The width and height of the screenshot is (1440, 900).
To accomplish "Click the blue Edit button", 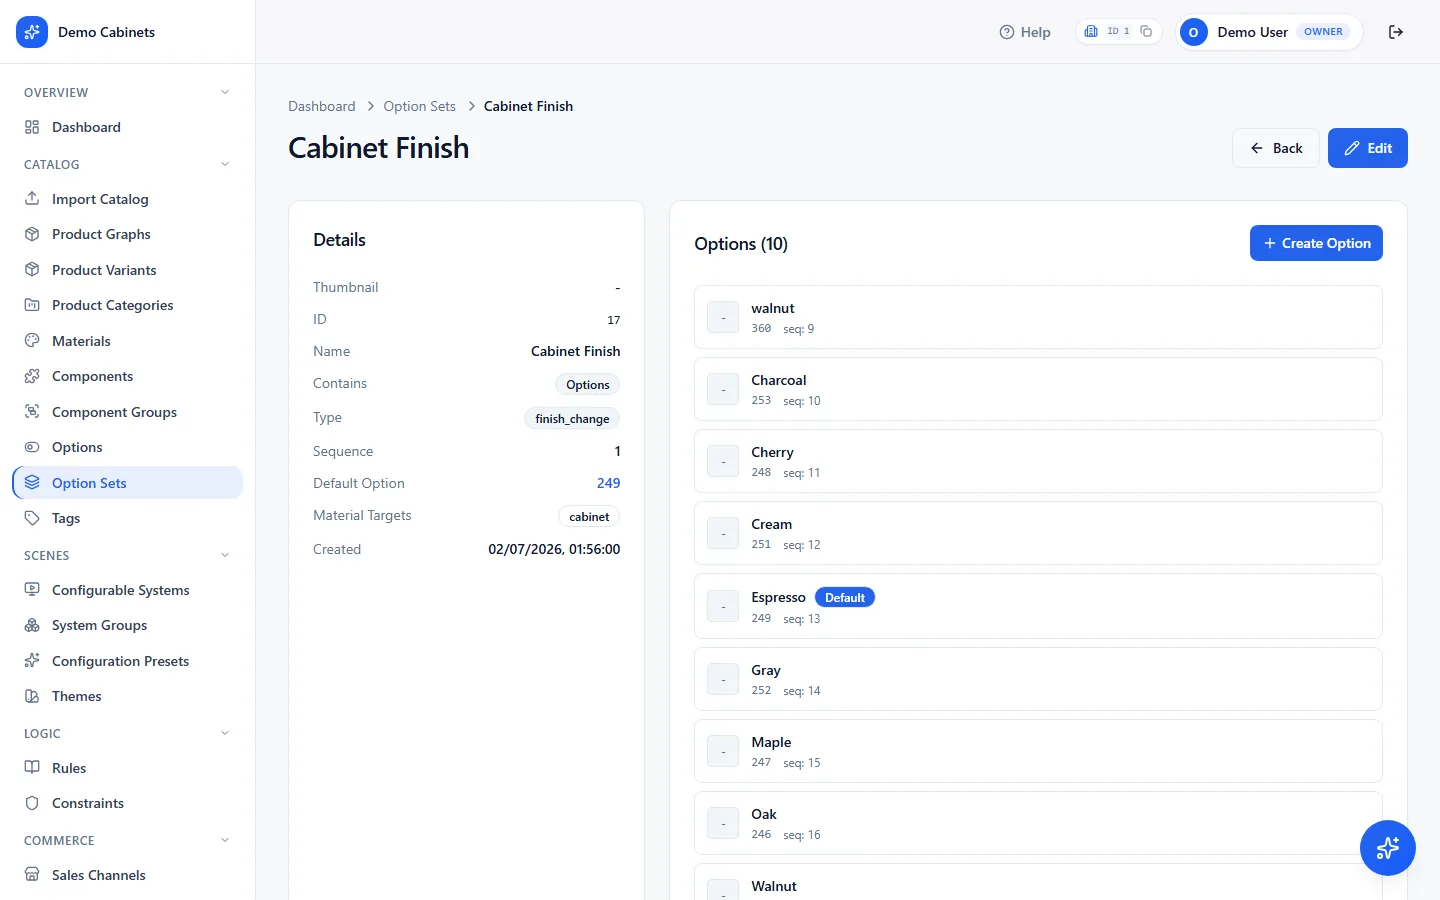I will pyautogui.click(x=1367, y=148).
